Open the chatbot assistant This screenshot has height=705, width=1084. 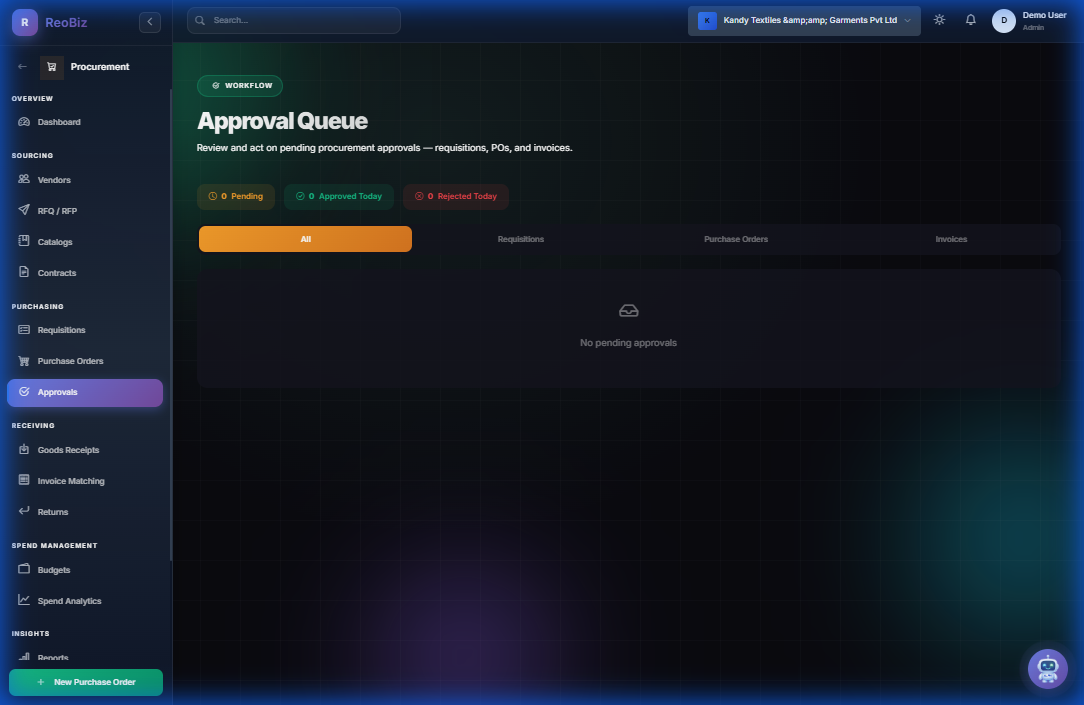pos(1047,668)
